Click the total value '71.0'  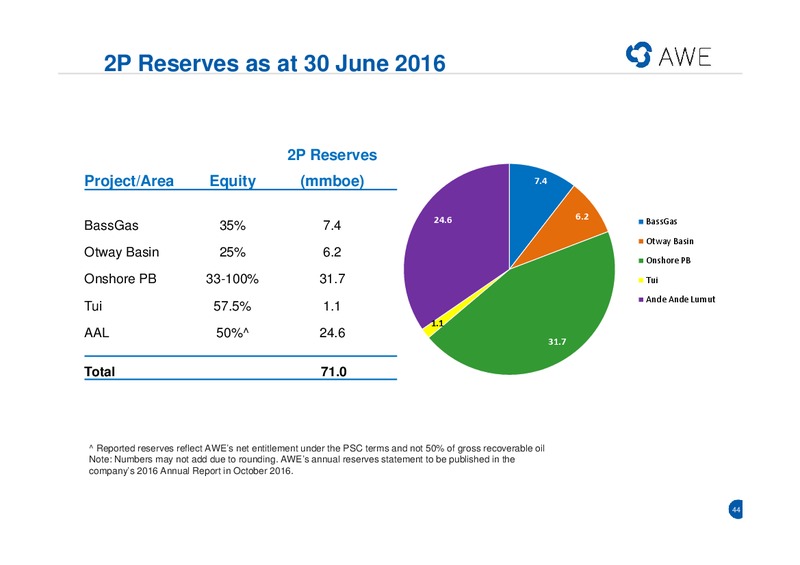point(334,372)
